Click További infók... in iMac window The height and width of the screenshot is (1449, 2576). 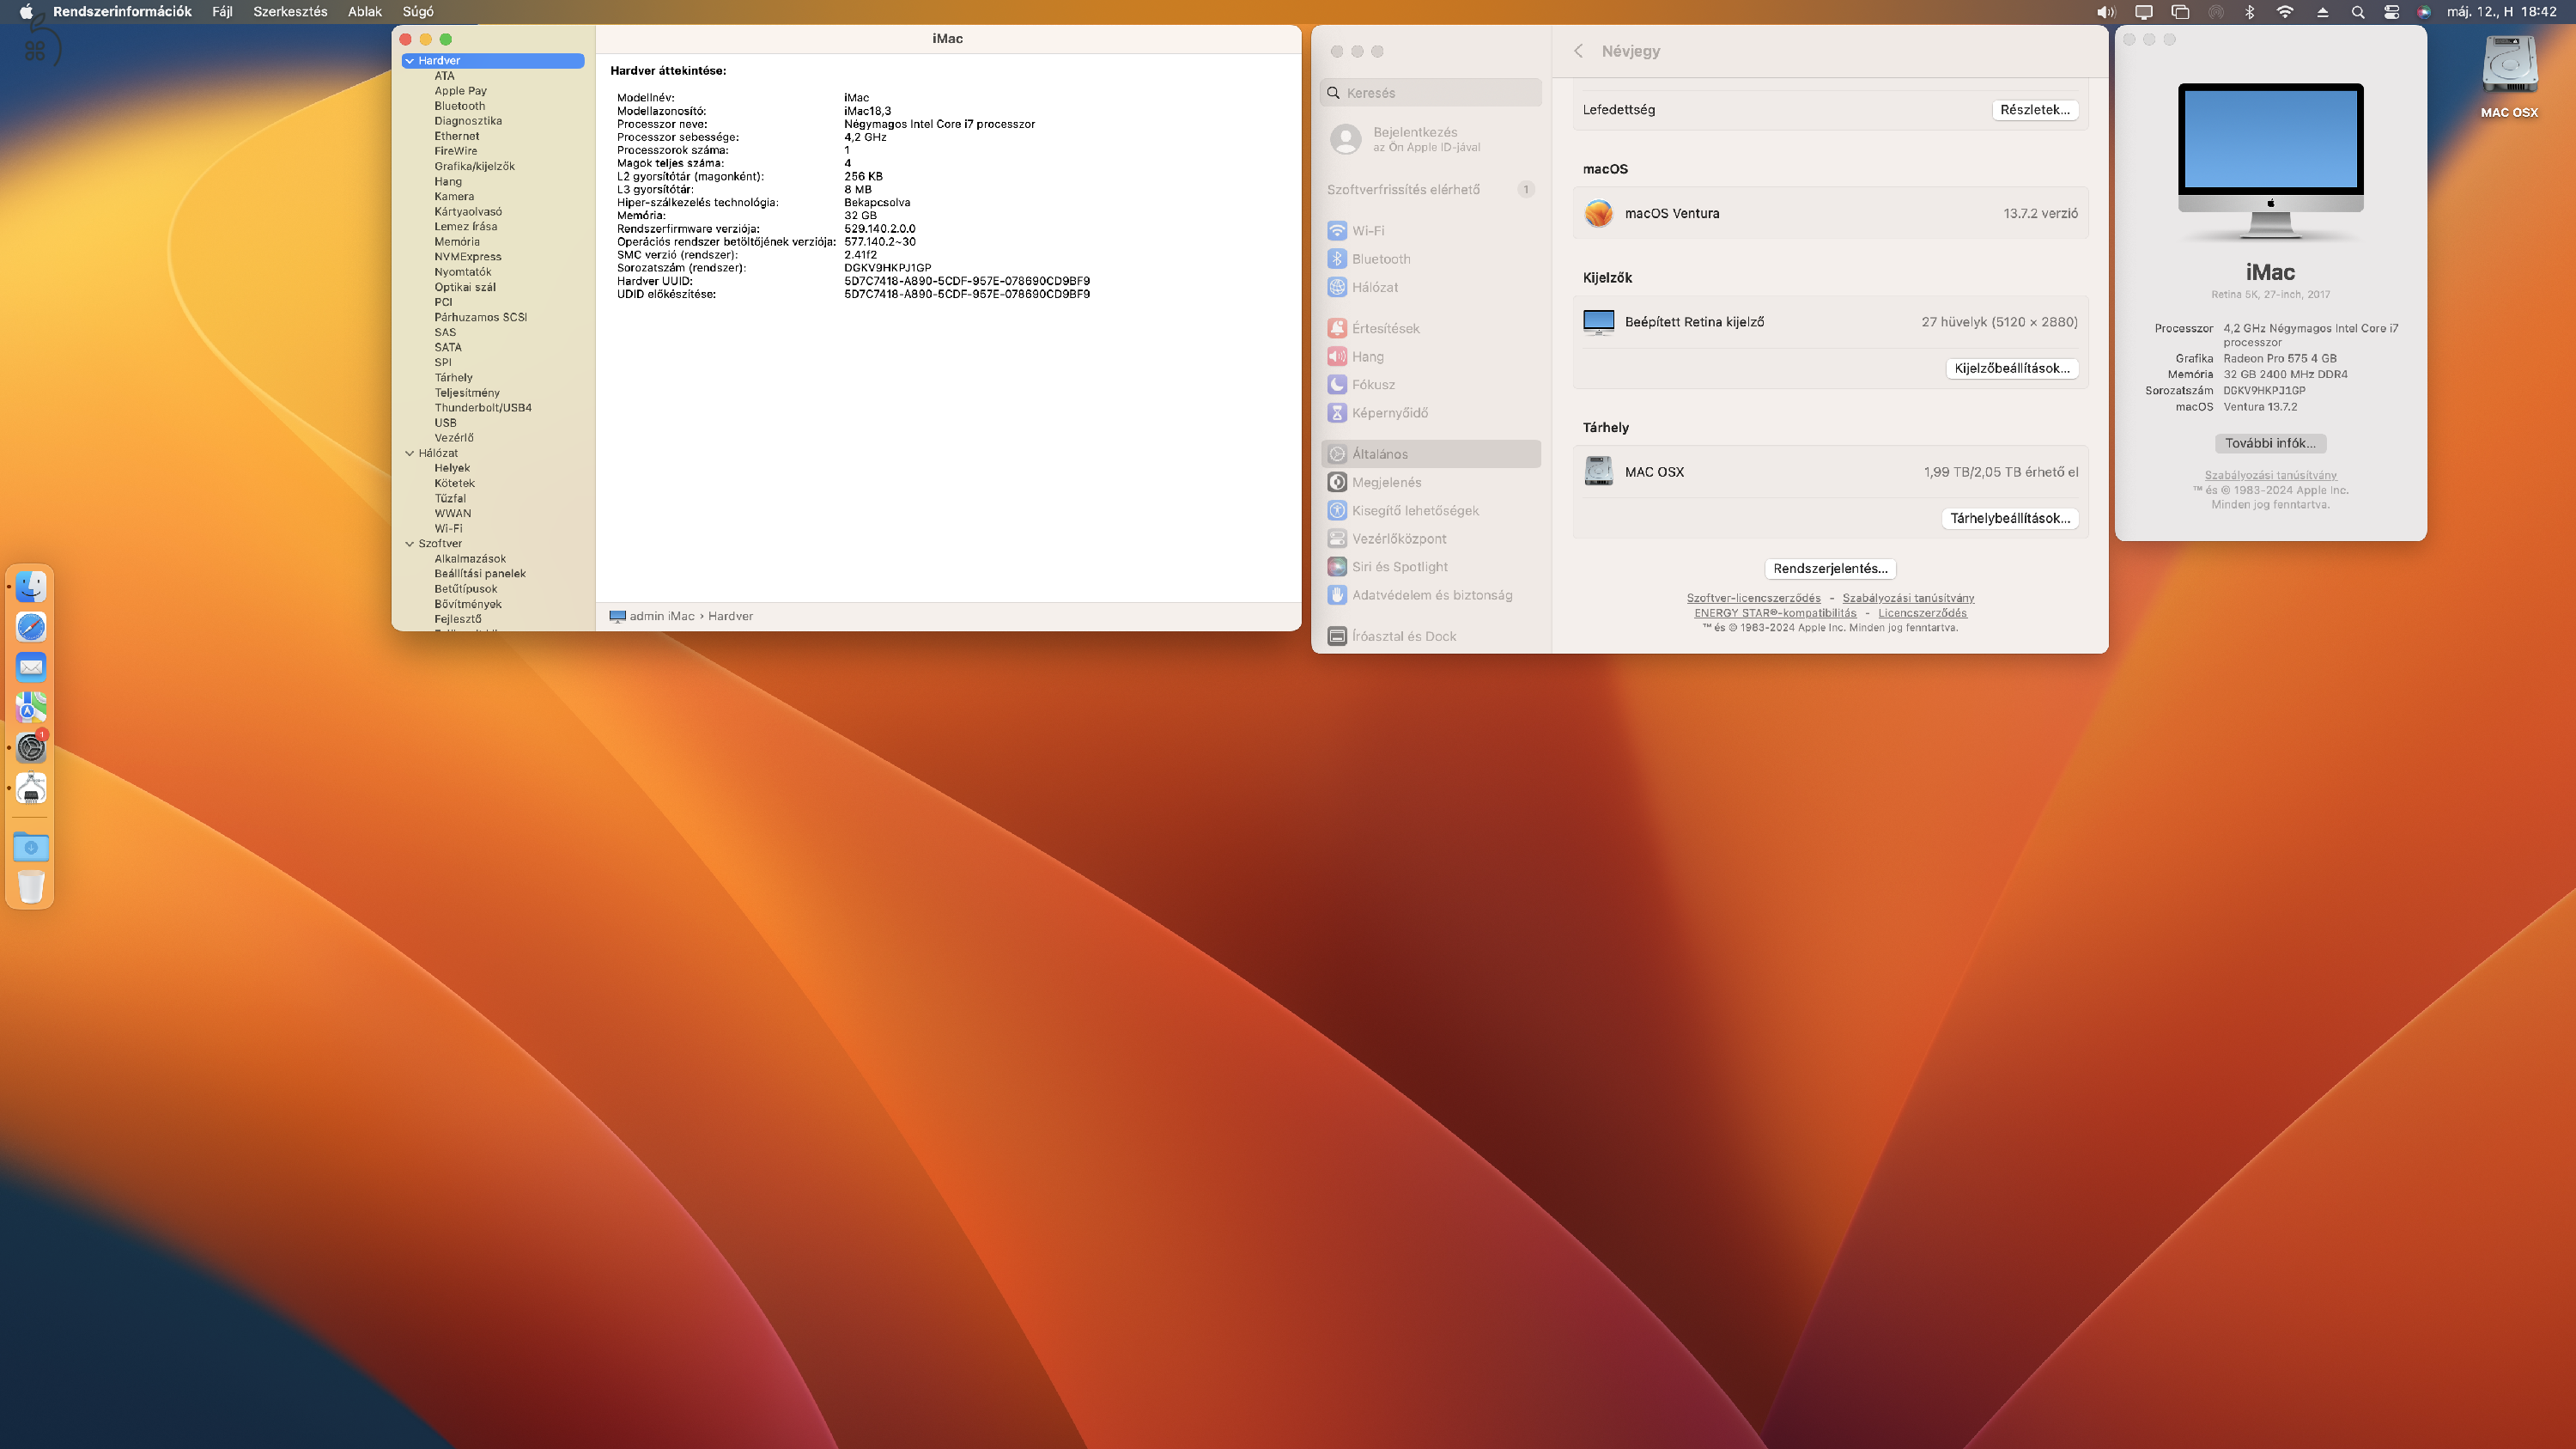point(2270,443)
